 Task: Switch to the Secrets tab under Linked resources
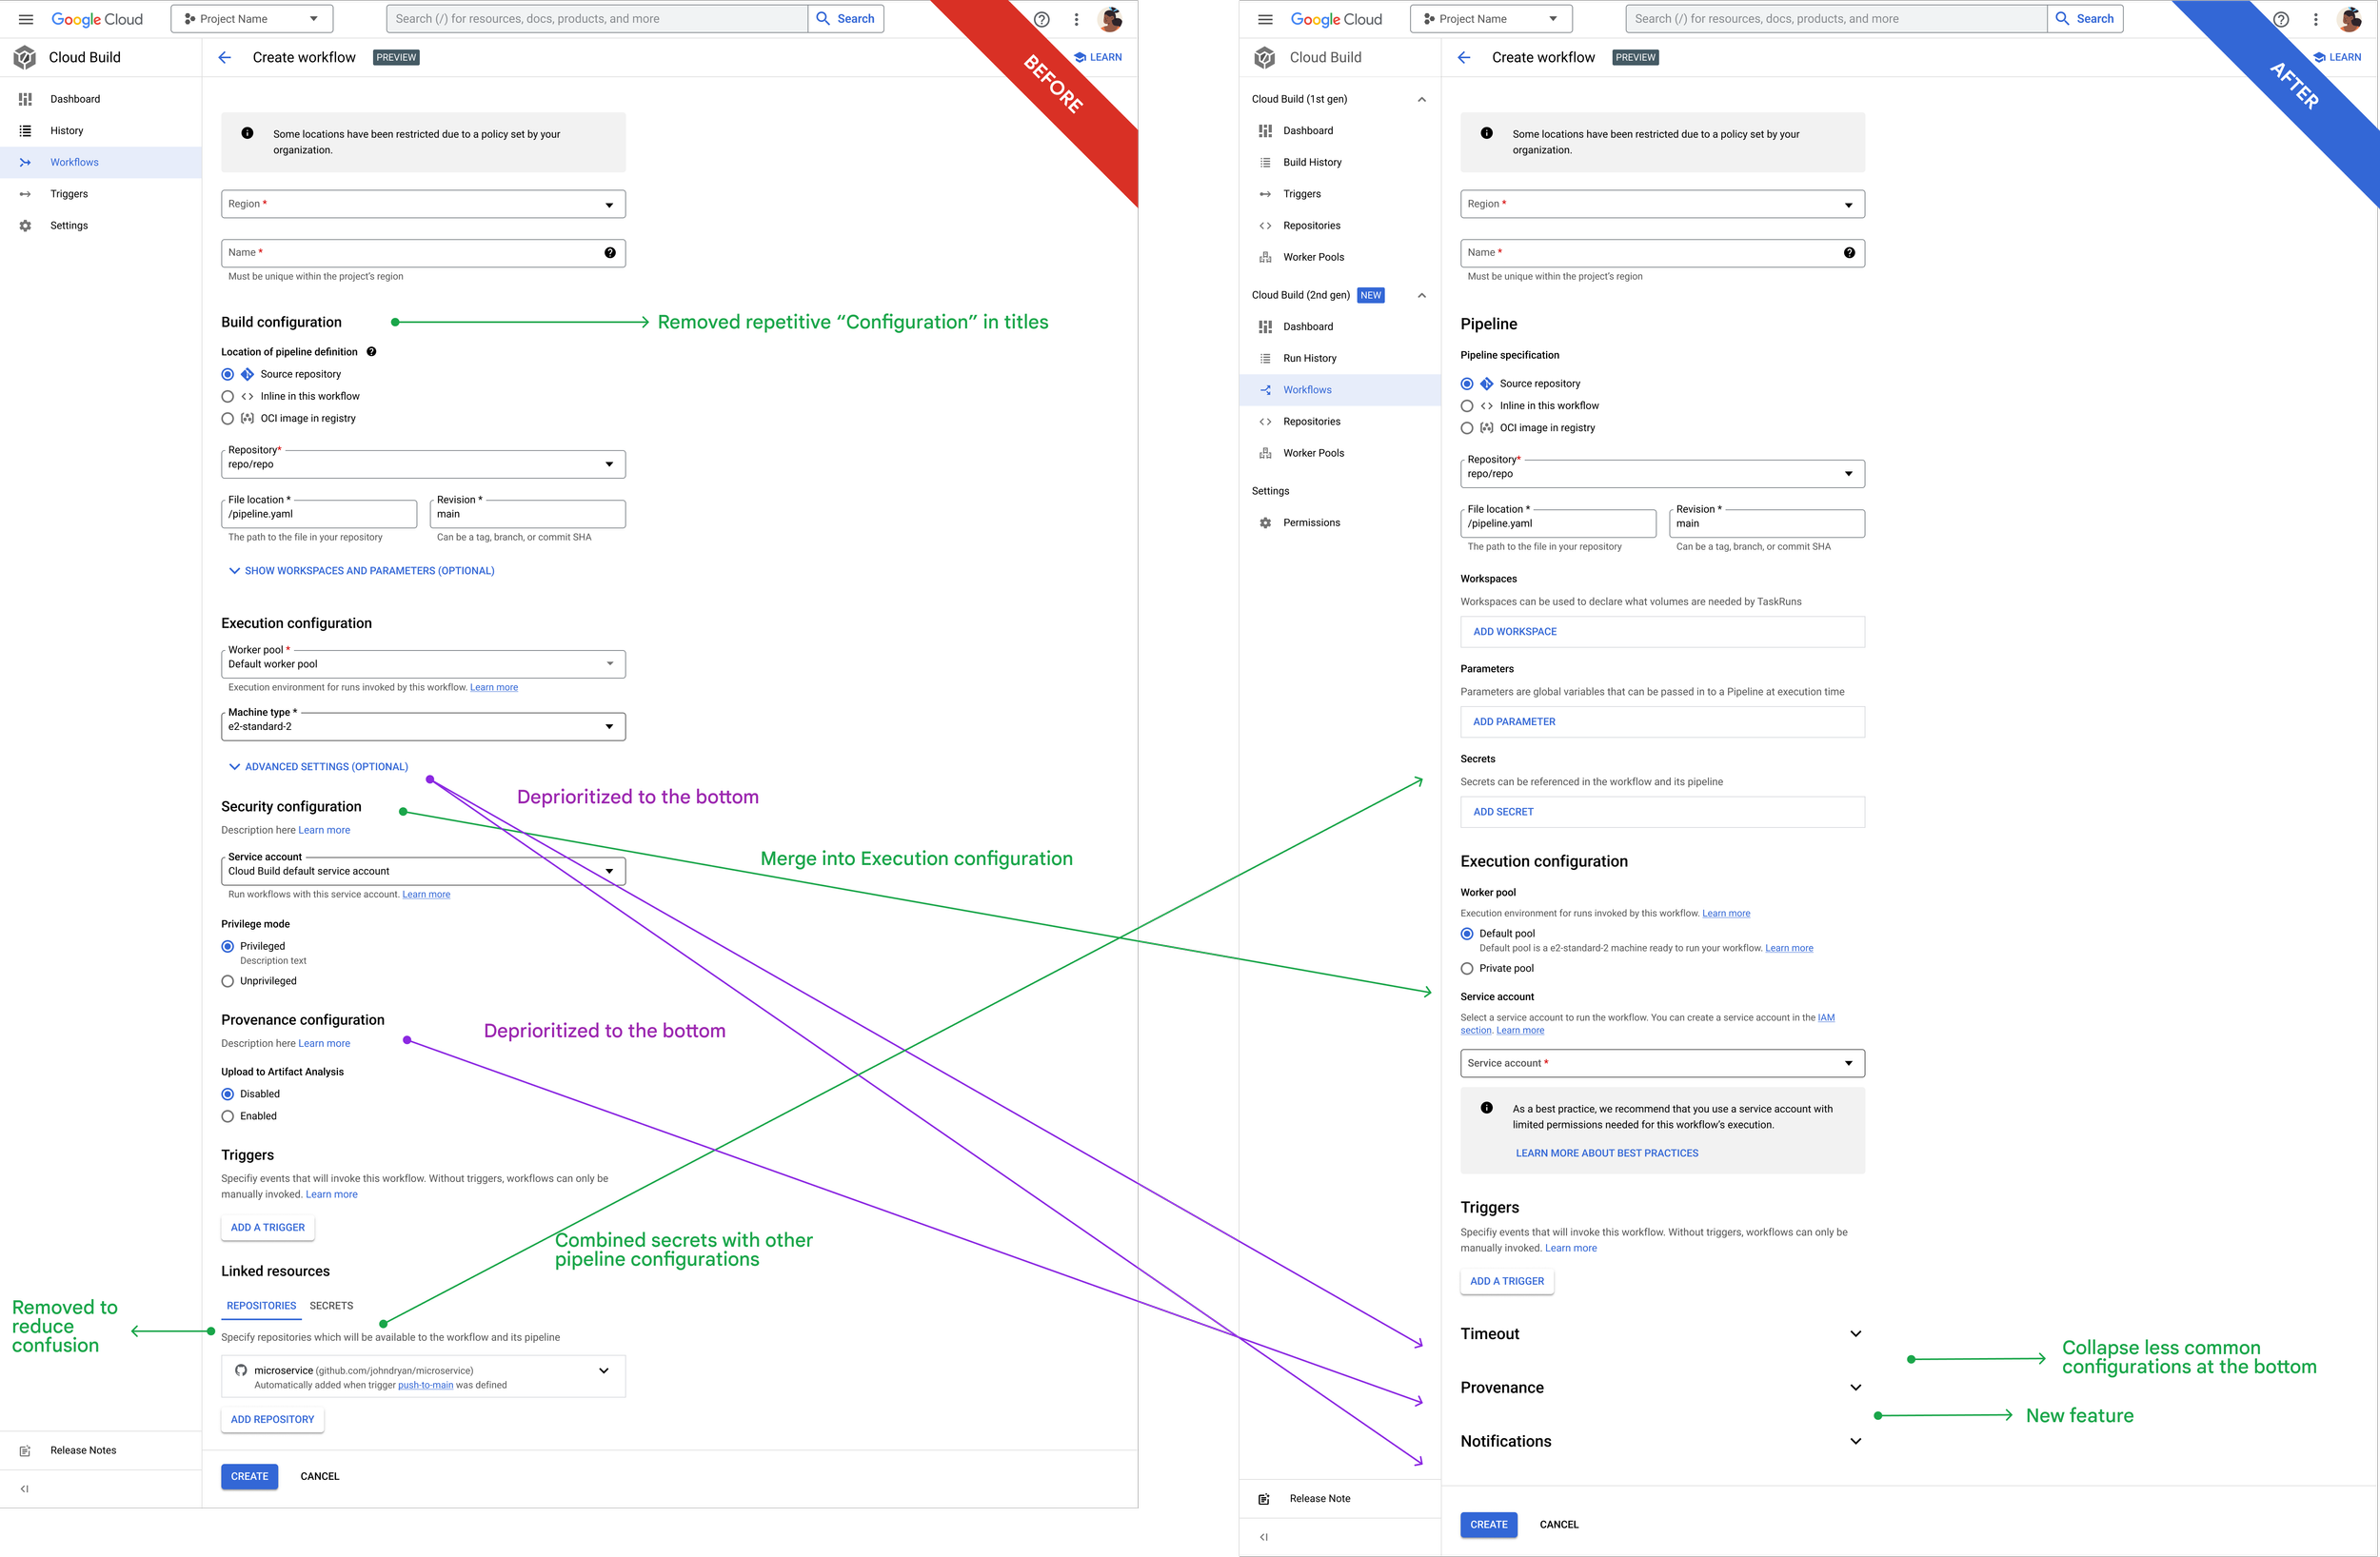[x=331, y=1306]
